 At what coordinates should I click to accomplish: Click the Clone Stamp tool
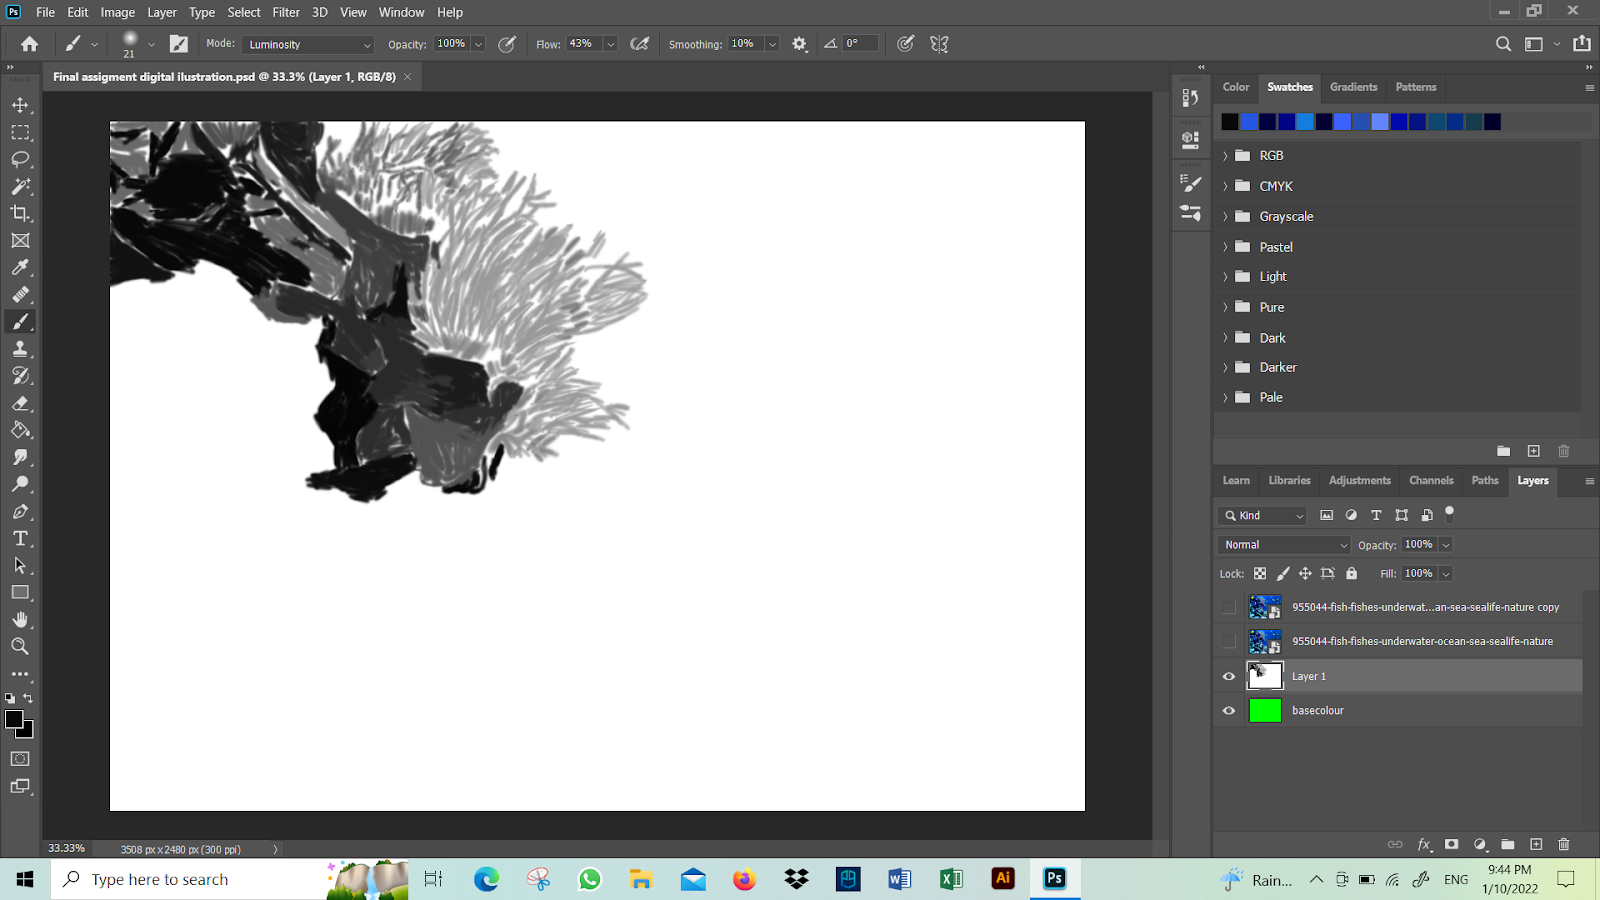(20, 349)
